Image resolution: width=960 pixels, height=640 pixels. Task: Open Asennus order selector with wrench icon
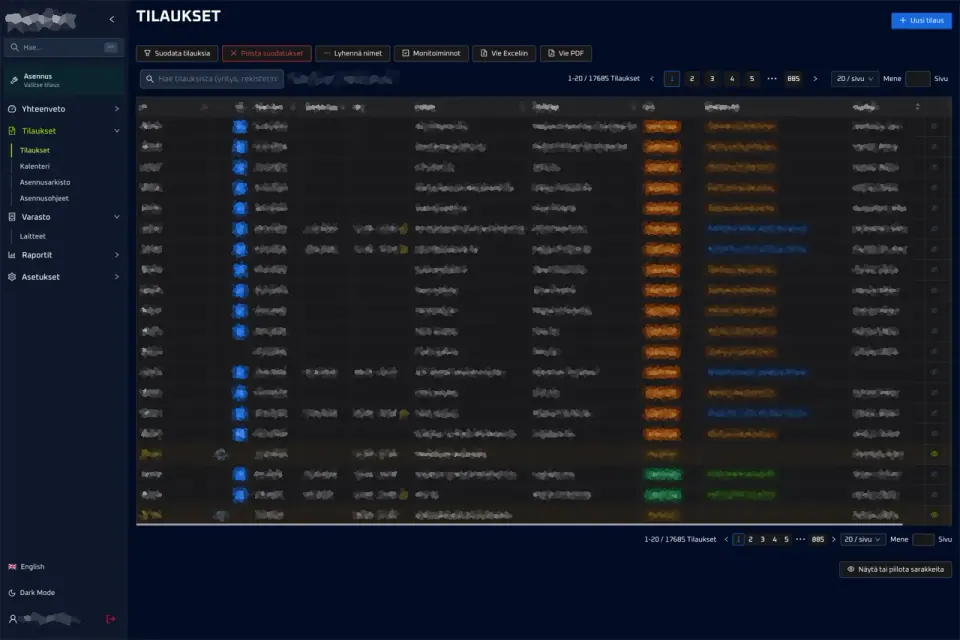(64, 80)
